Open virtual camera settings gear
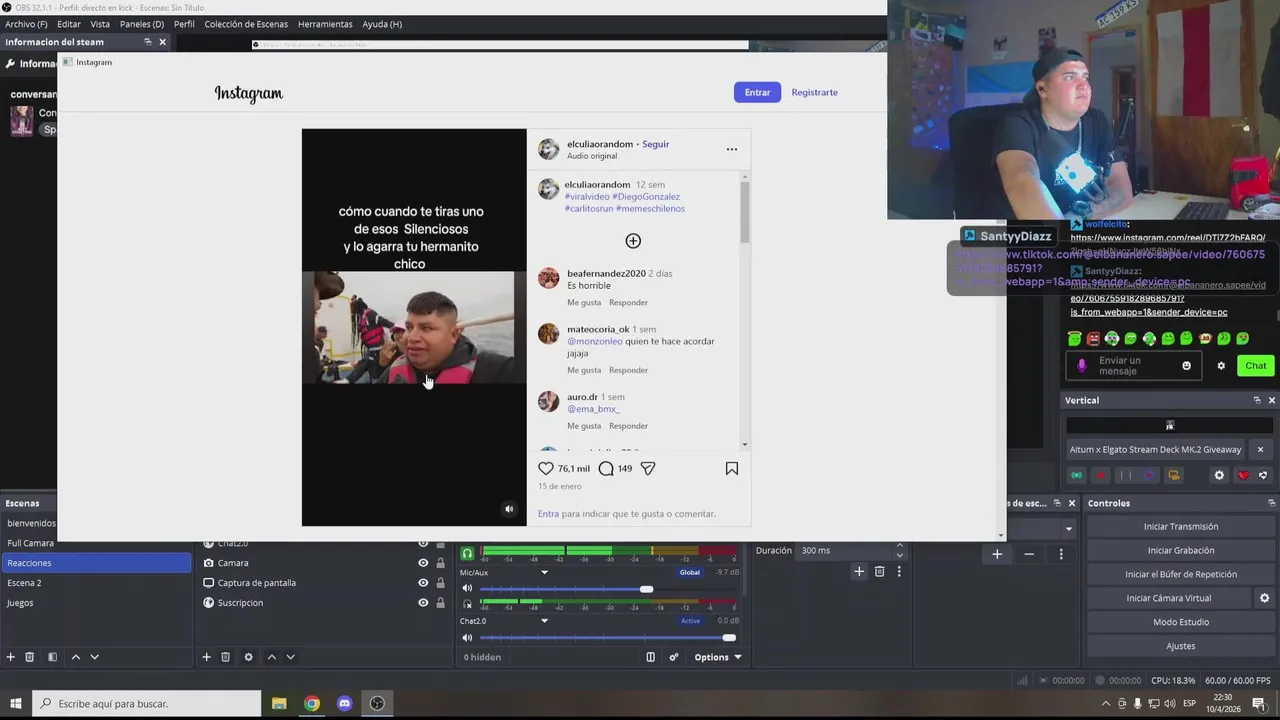 pyautogui.click(x=1264, y=598)
